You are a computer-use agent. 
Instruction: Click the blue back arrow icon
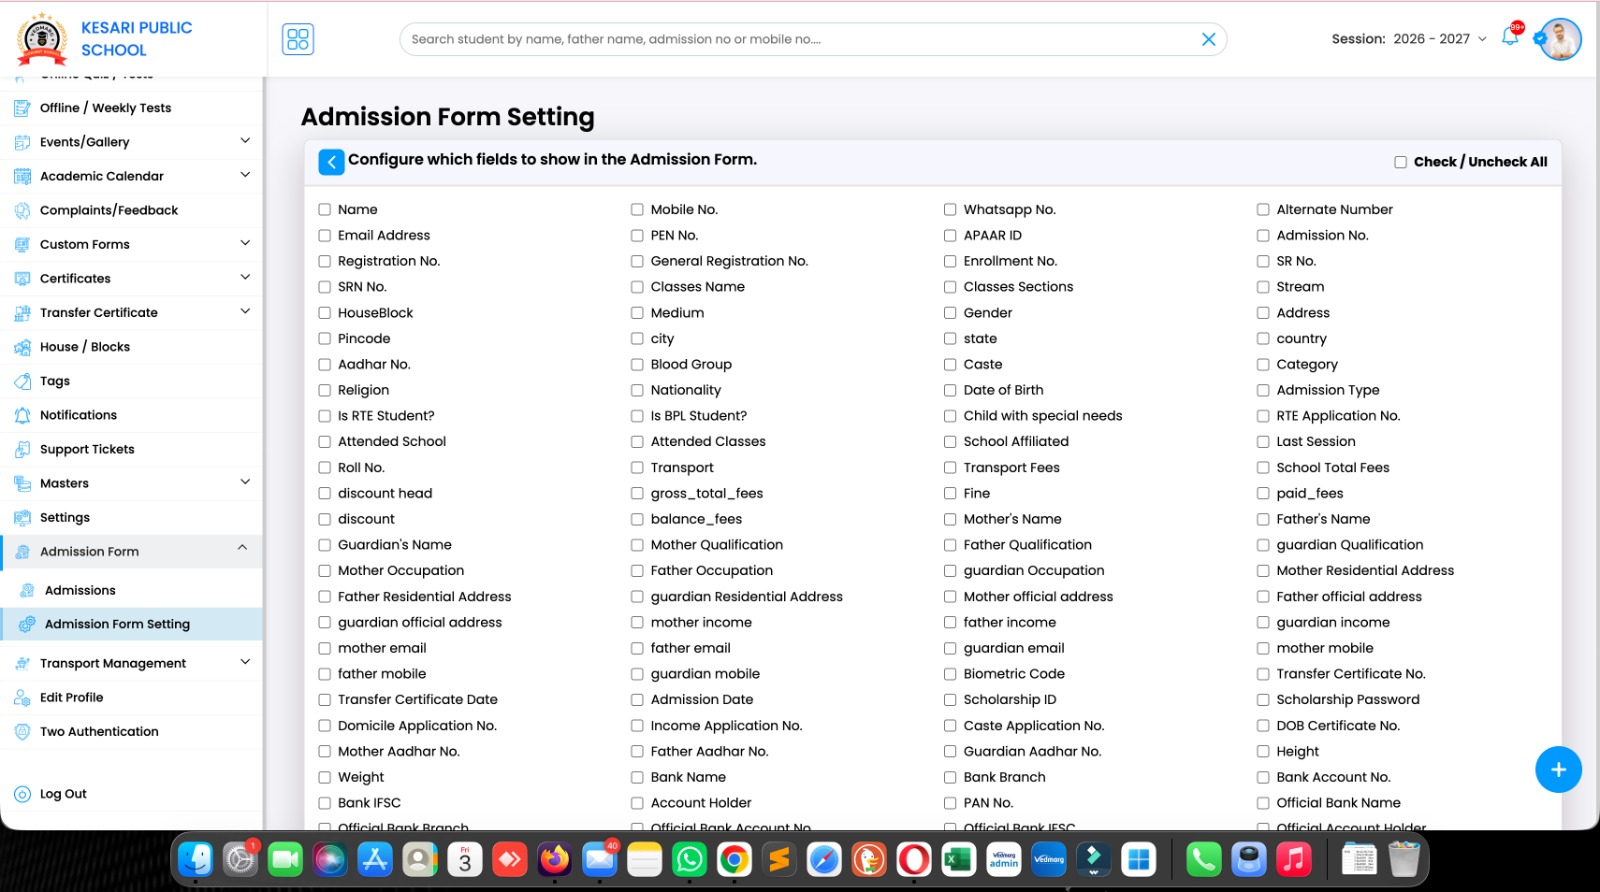click(x=331, y=162)
